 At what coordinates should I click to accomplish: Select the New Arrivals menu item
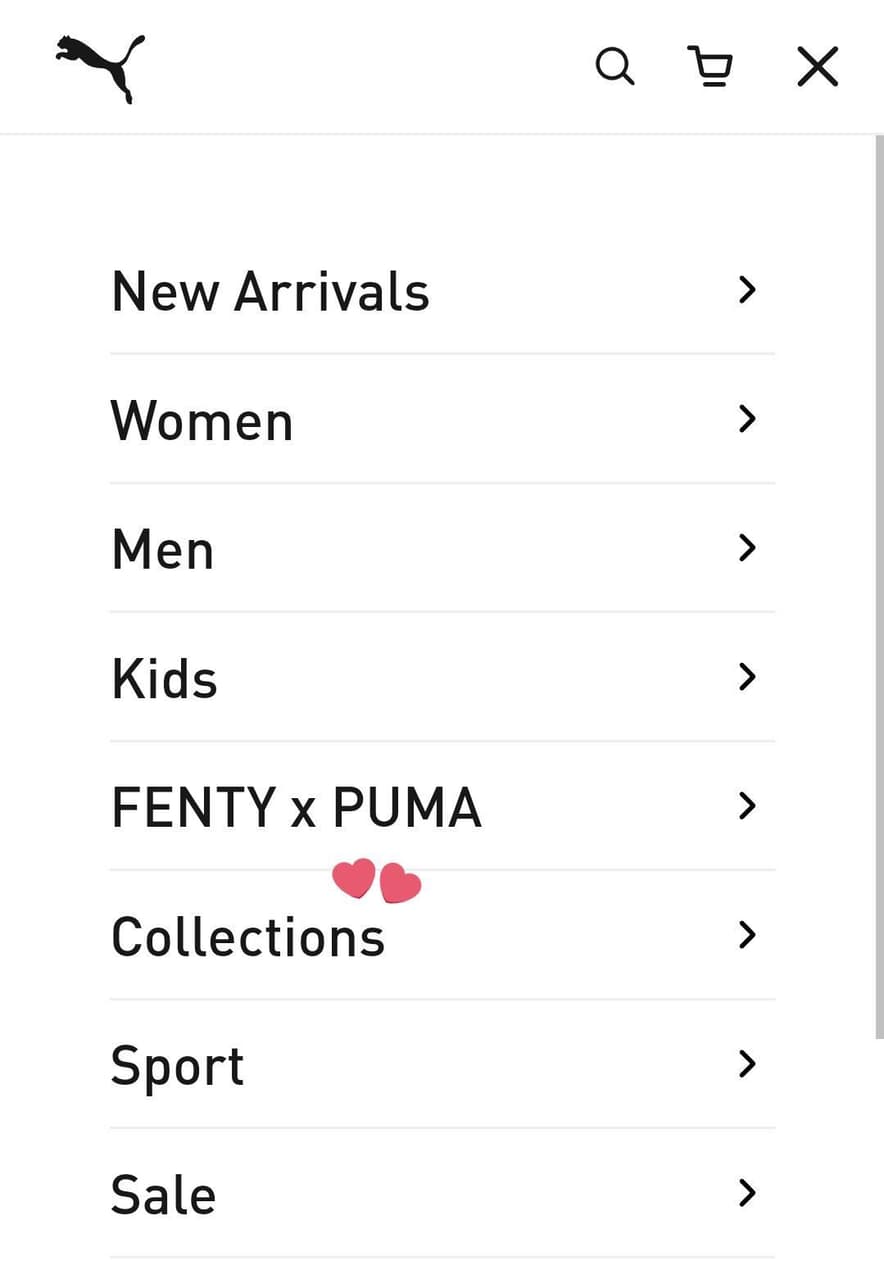[x=270, y=289]
